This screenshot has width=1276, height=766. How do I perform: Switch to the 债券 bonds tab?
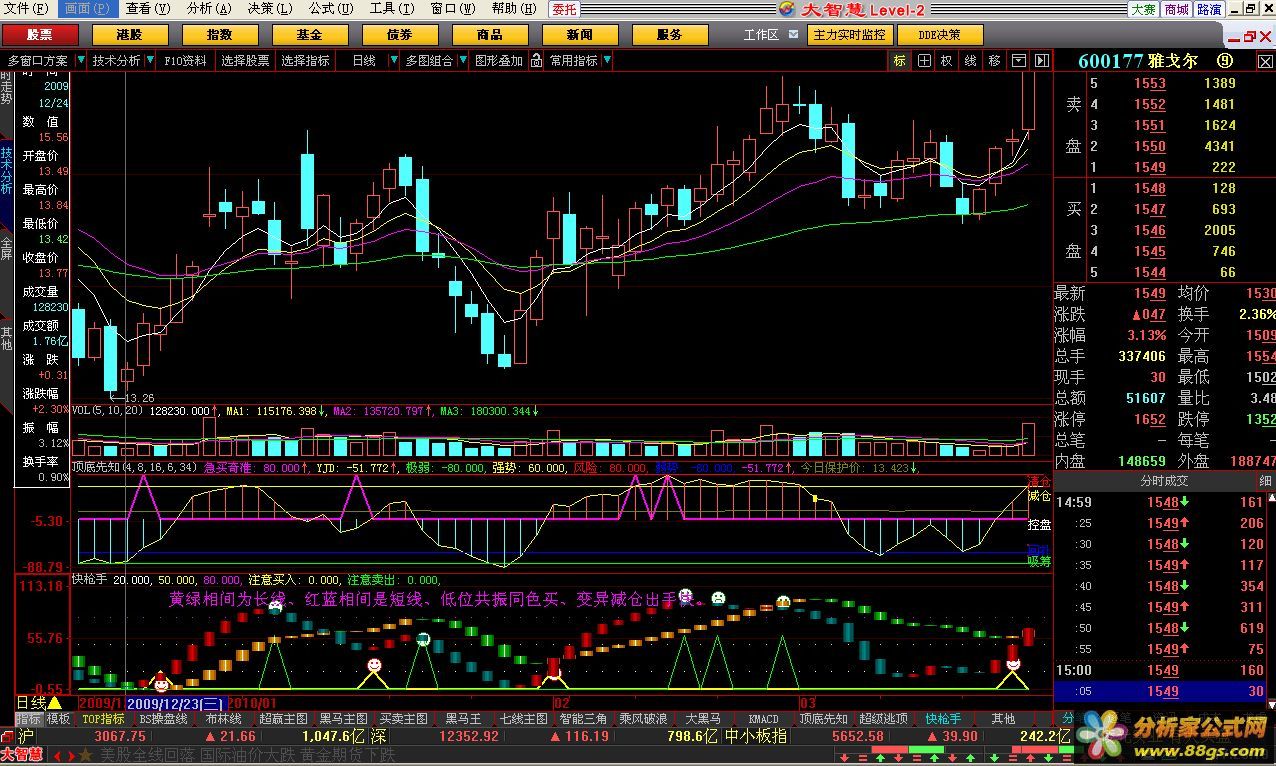coord(399,35)
